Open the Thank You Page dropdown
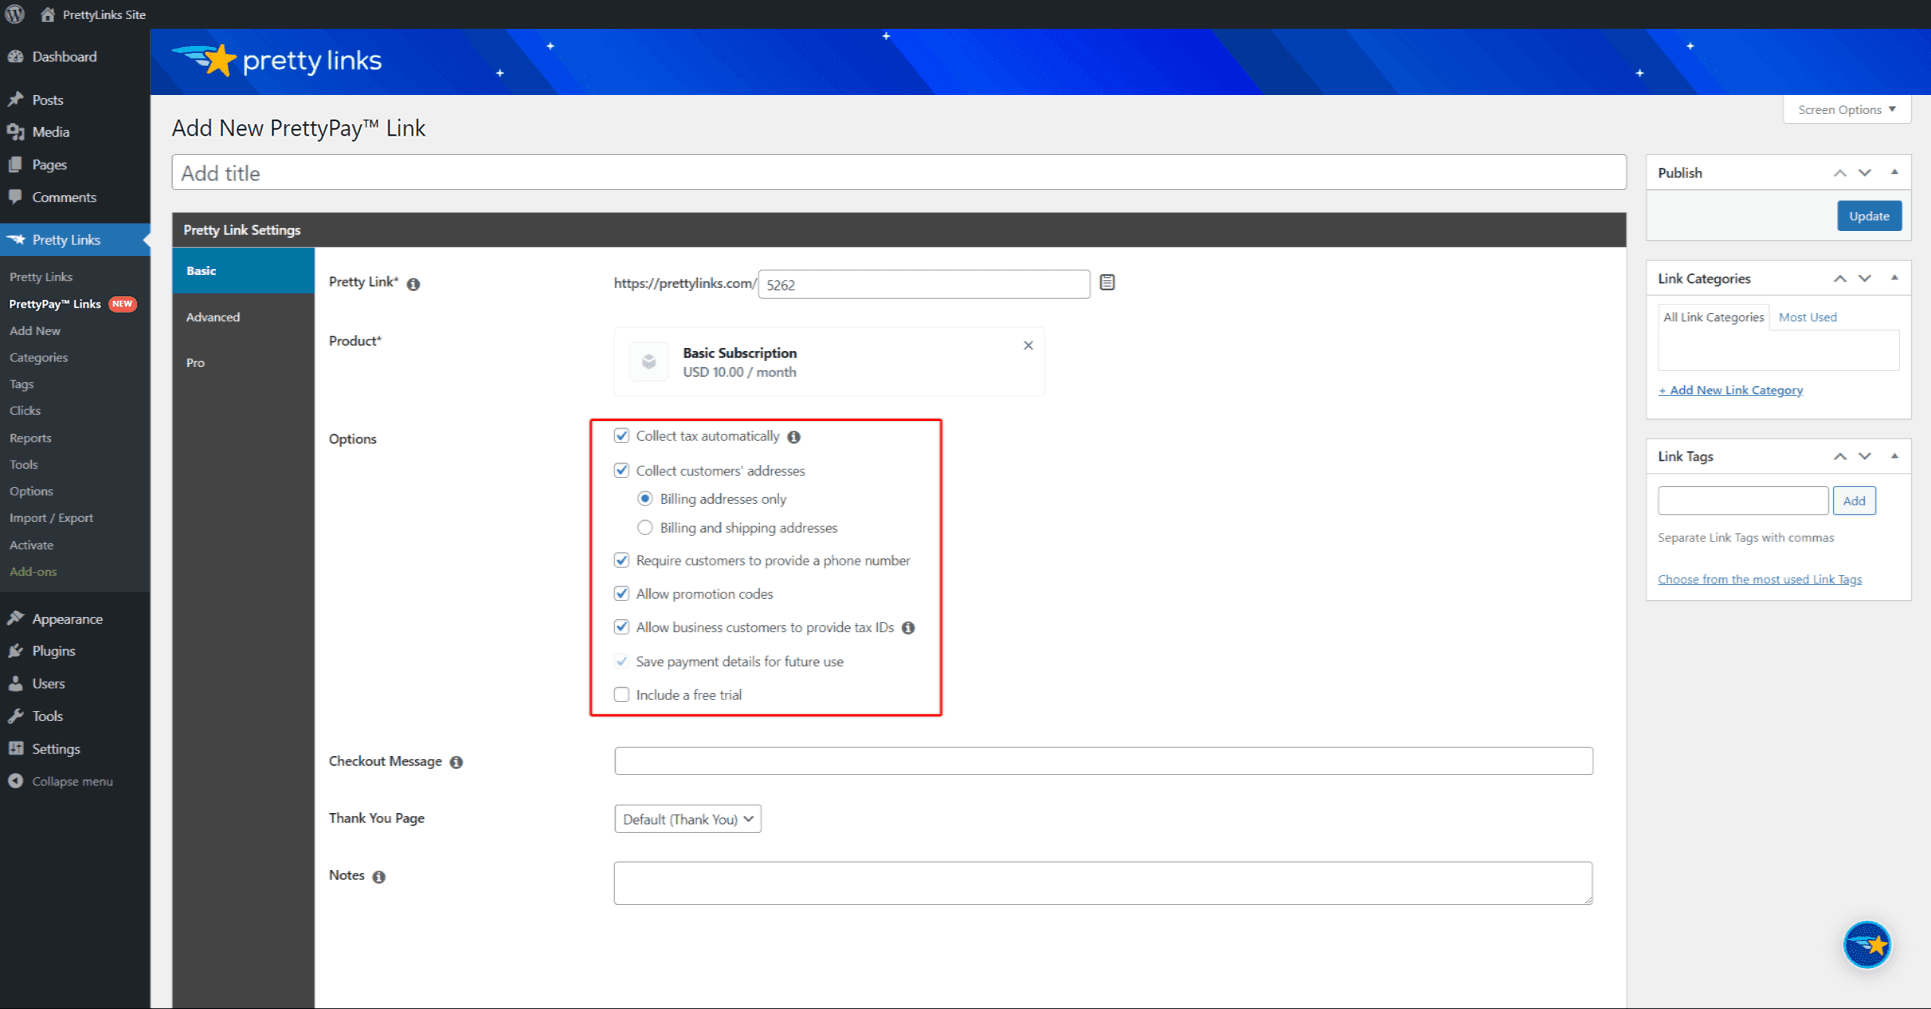The image size is (1931, 1009). [x=687, y=818]
